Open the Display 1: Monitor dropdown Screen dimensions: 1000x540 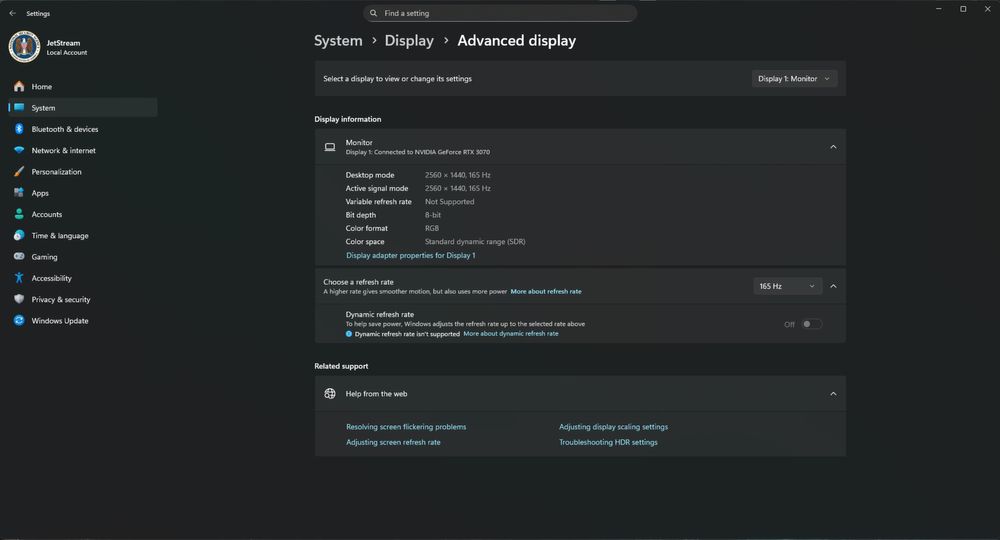794,78
